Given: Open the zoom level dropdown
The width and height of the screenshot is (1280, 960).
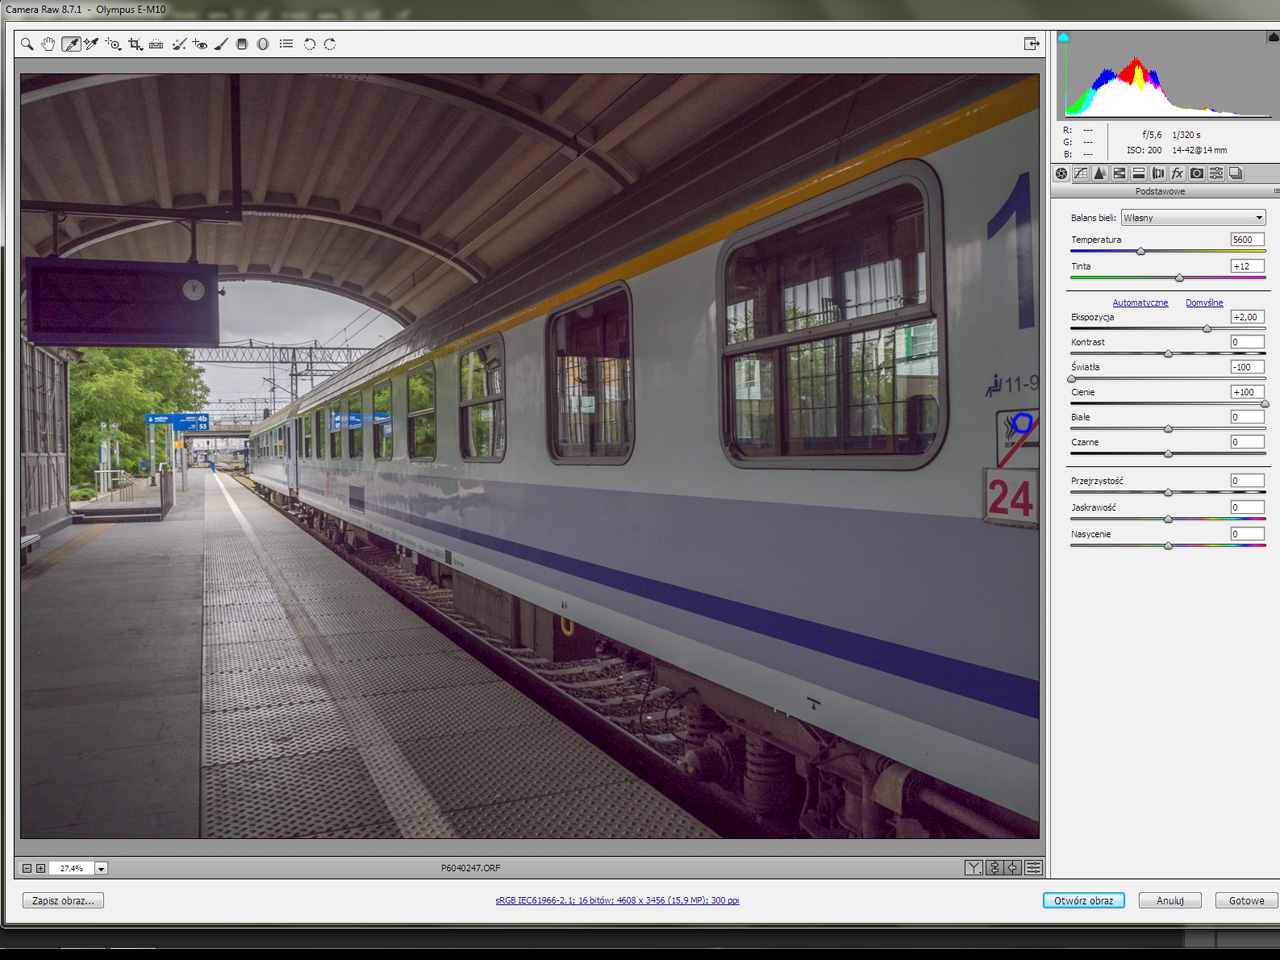Looking at the screenshot, I should tap(101, 868).
